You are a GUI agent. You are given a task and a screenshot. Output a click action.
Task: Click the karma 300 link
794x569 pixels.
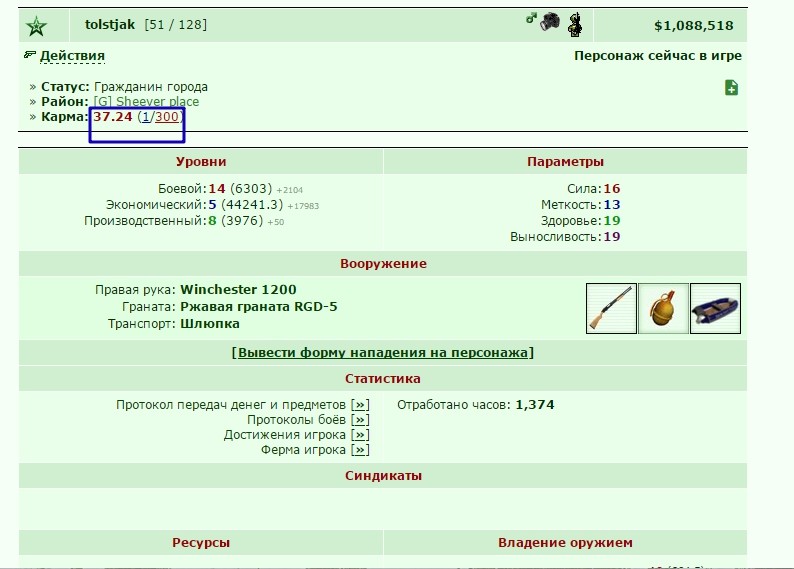[x=167, y=117]
